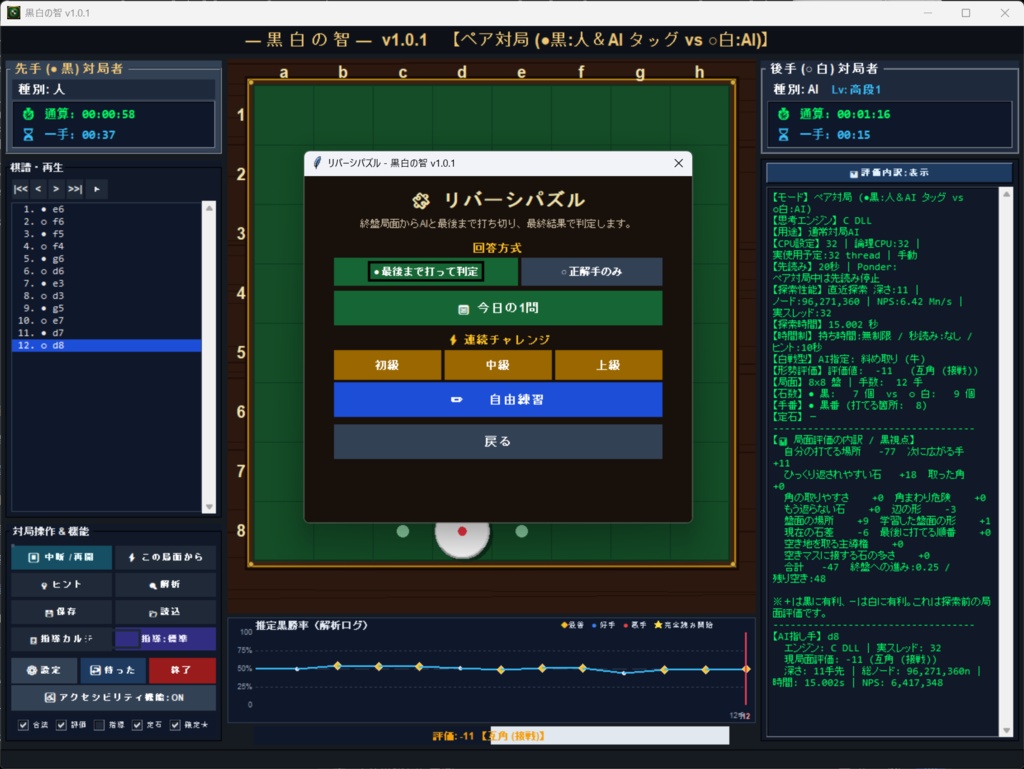This screenshot has width=1024, height=769.
Task: Select move 1. e6 in kifu list
Action: tap(106, 210)
